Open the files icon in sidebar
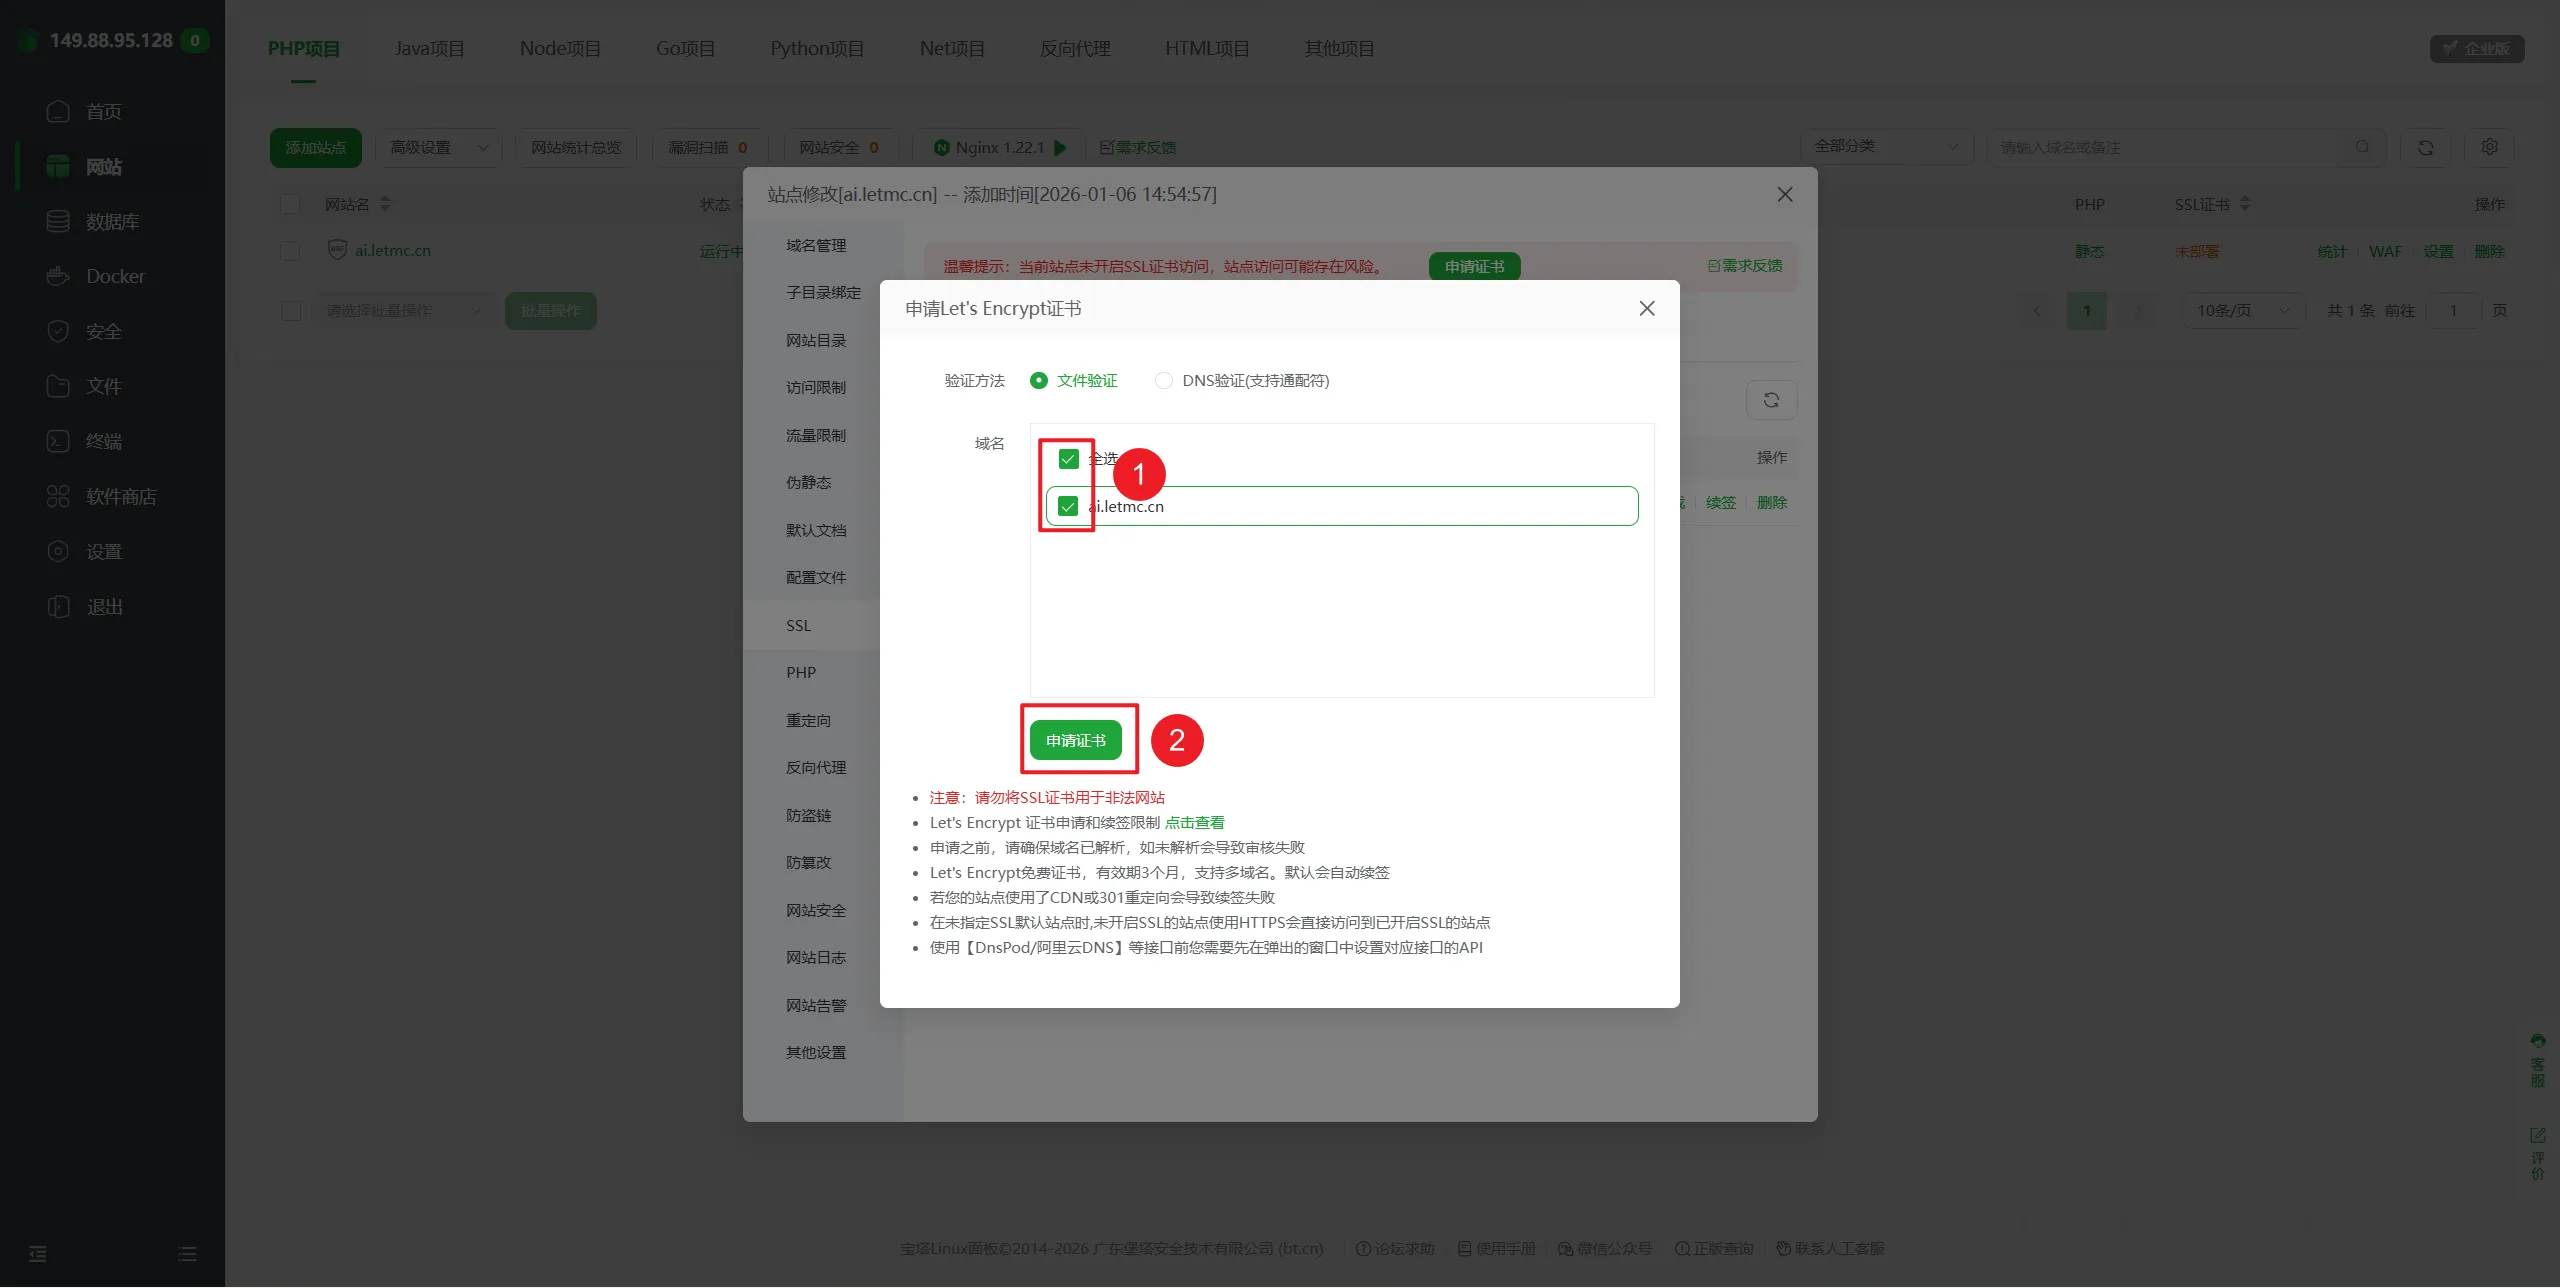Screen dimensions: 2560x1288 [58, 387]
